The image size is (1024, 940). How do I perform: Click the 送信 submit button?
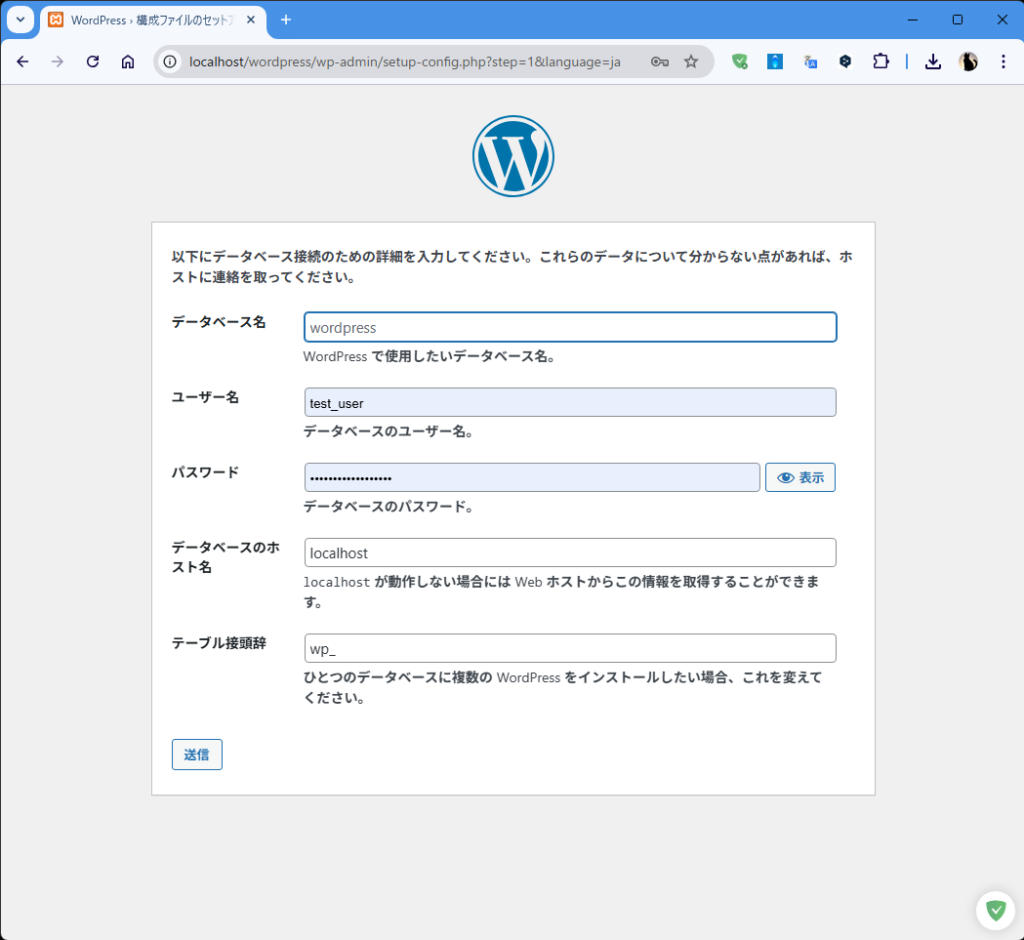pyautogui.click(x=197, y=755)
